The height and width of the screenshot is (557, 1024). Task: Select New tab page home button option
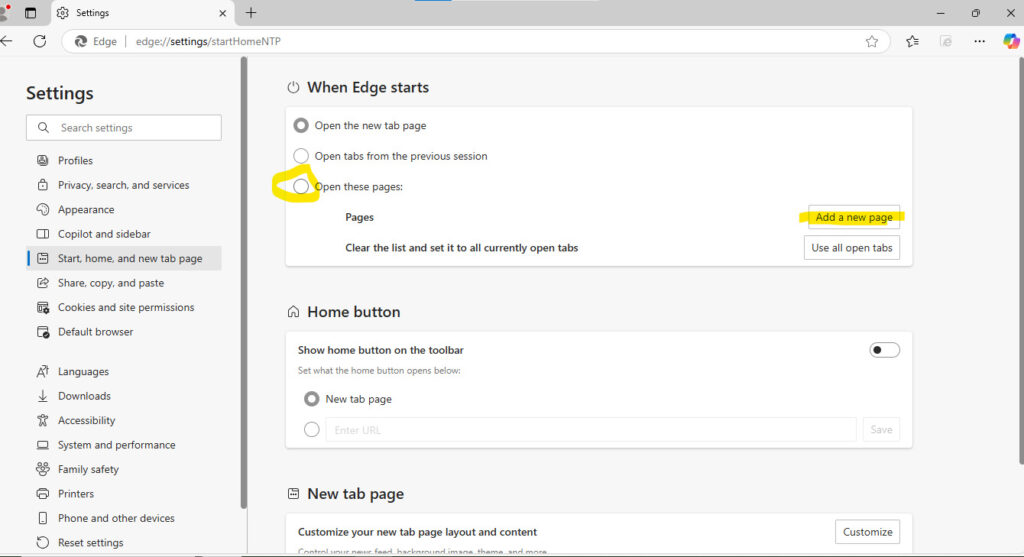tap(312, 398)
